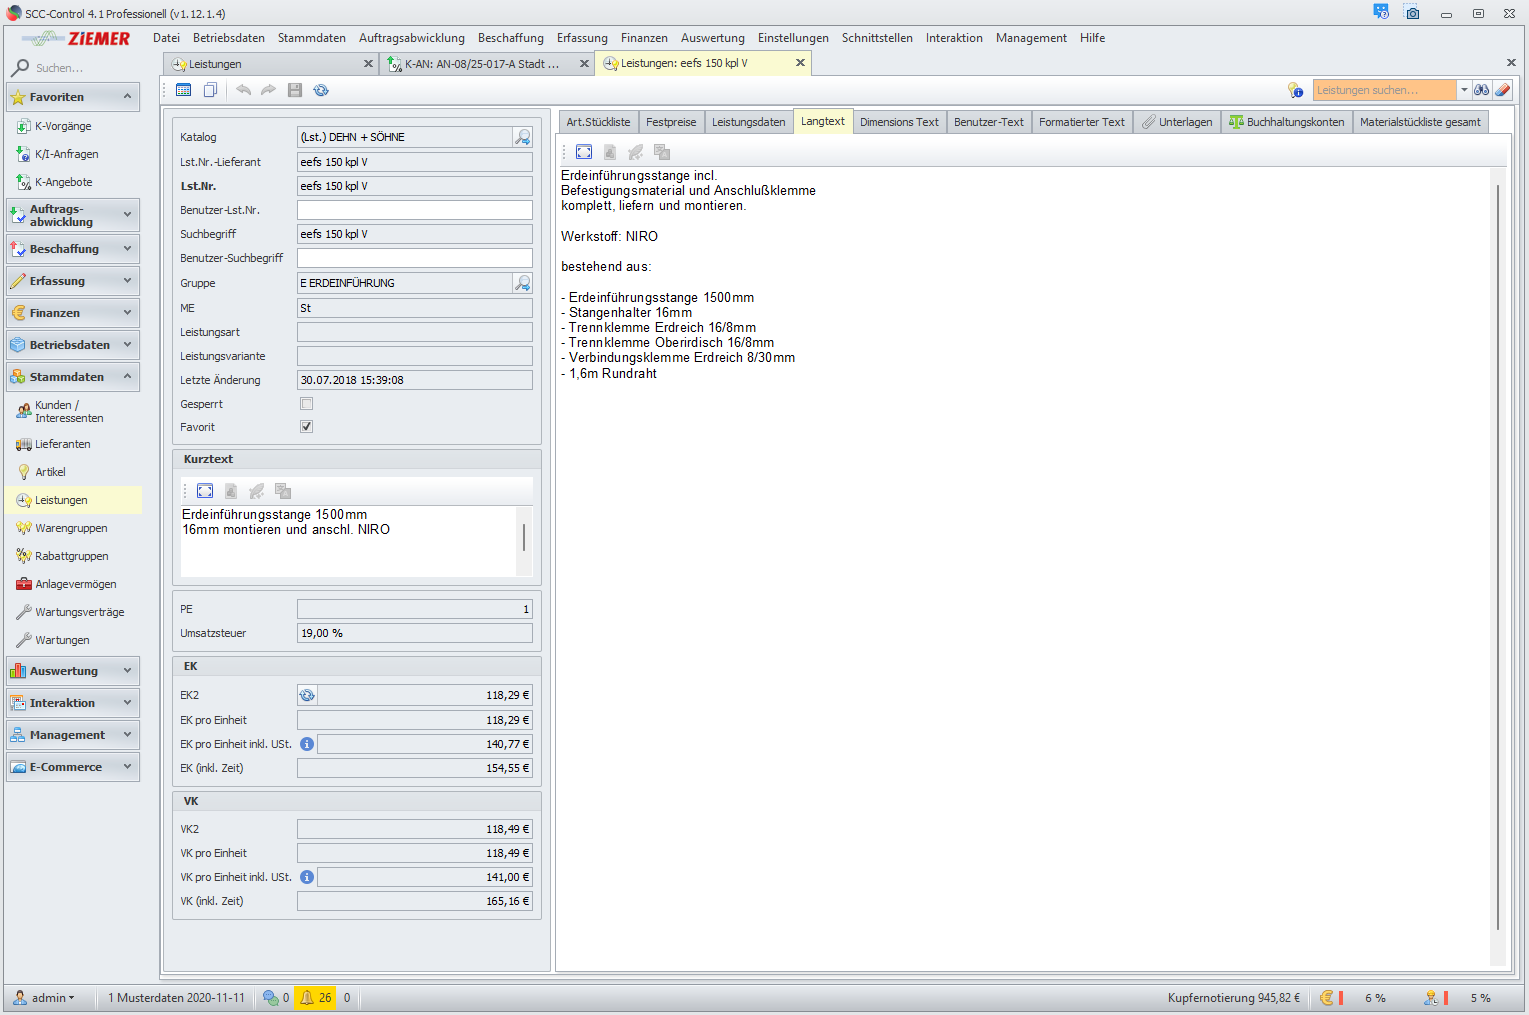
Task: Open the Leistungen suchen dropdown arrow
Action: (x=1464, y=90)
